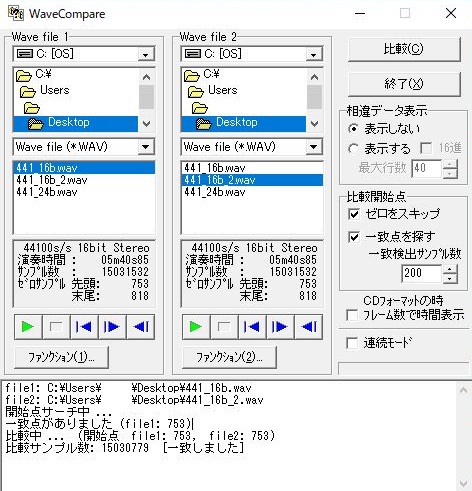Select the 表示する radio button
Screen dimensions: 472x491
tap(353, 149)
